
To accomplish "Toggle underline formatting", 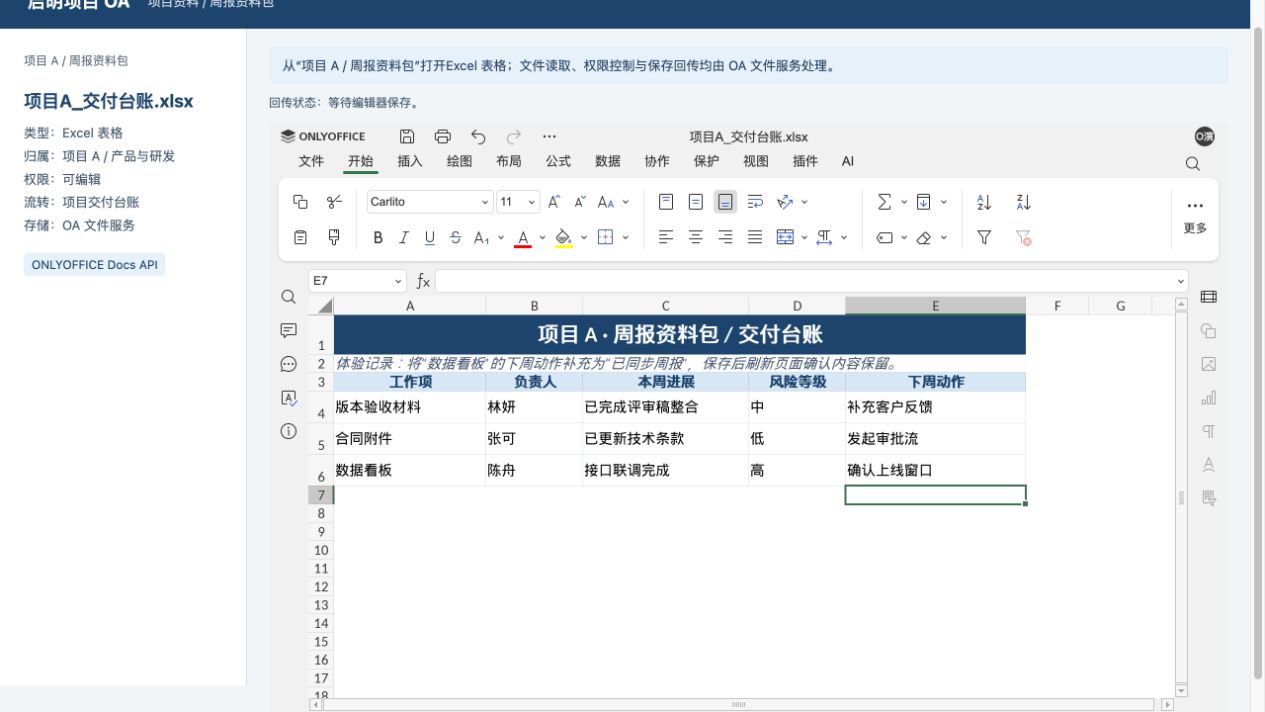I will click(430, 237).
